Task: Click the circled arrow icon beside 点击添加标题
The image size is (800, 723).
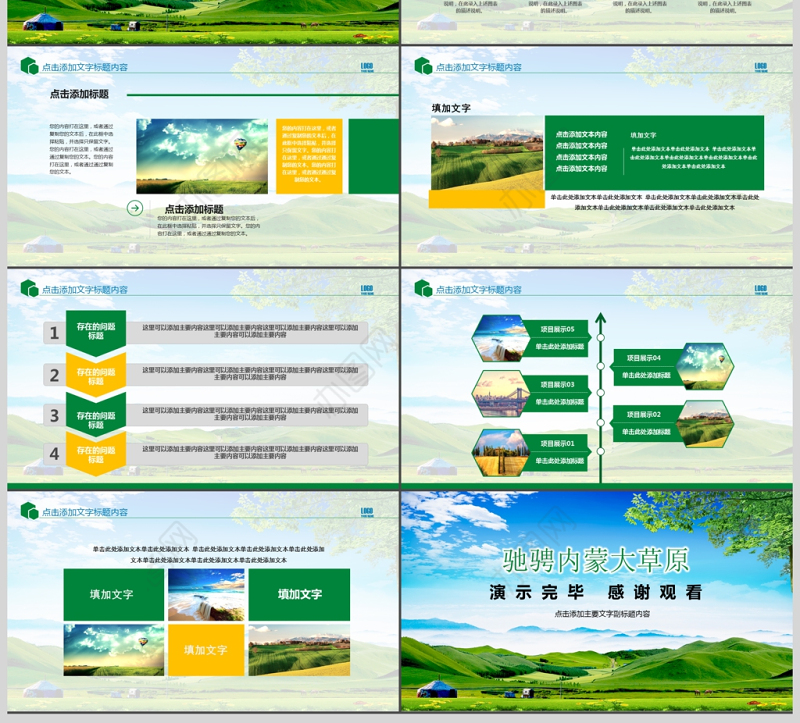Action: tap(135, 208)
